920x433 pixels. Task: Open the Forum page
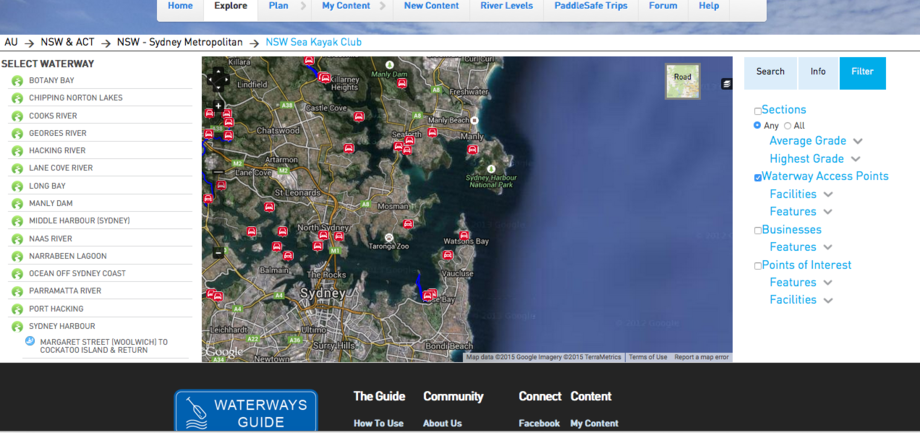click(663, 6)
